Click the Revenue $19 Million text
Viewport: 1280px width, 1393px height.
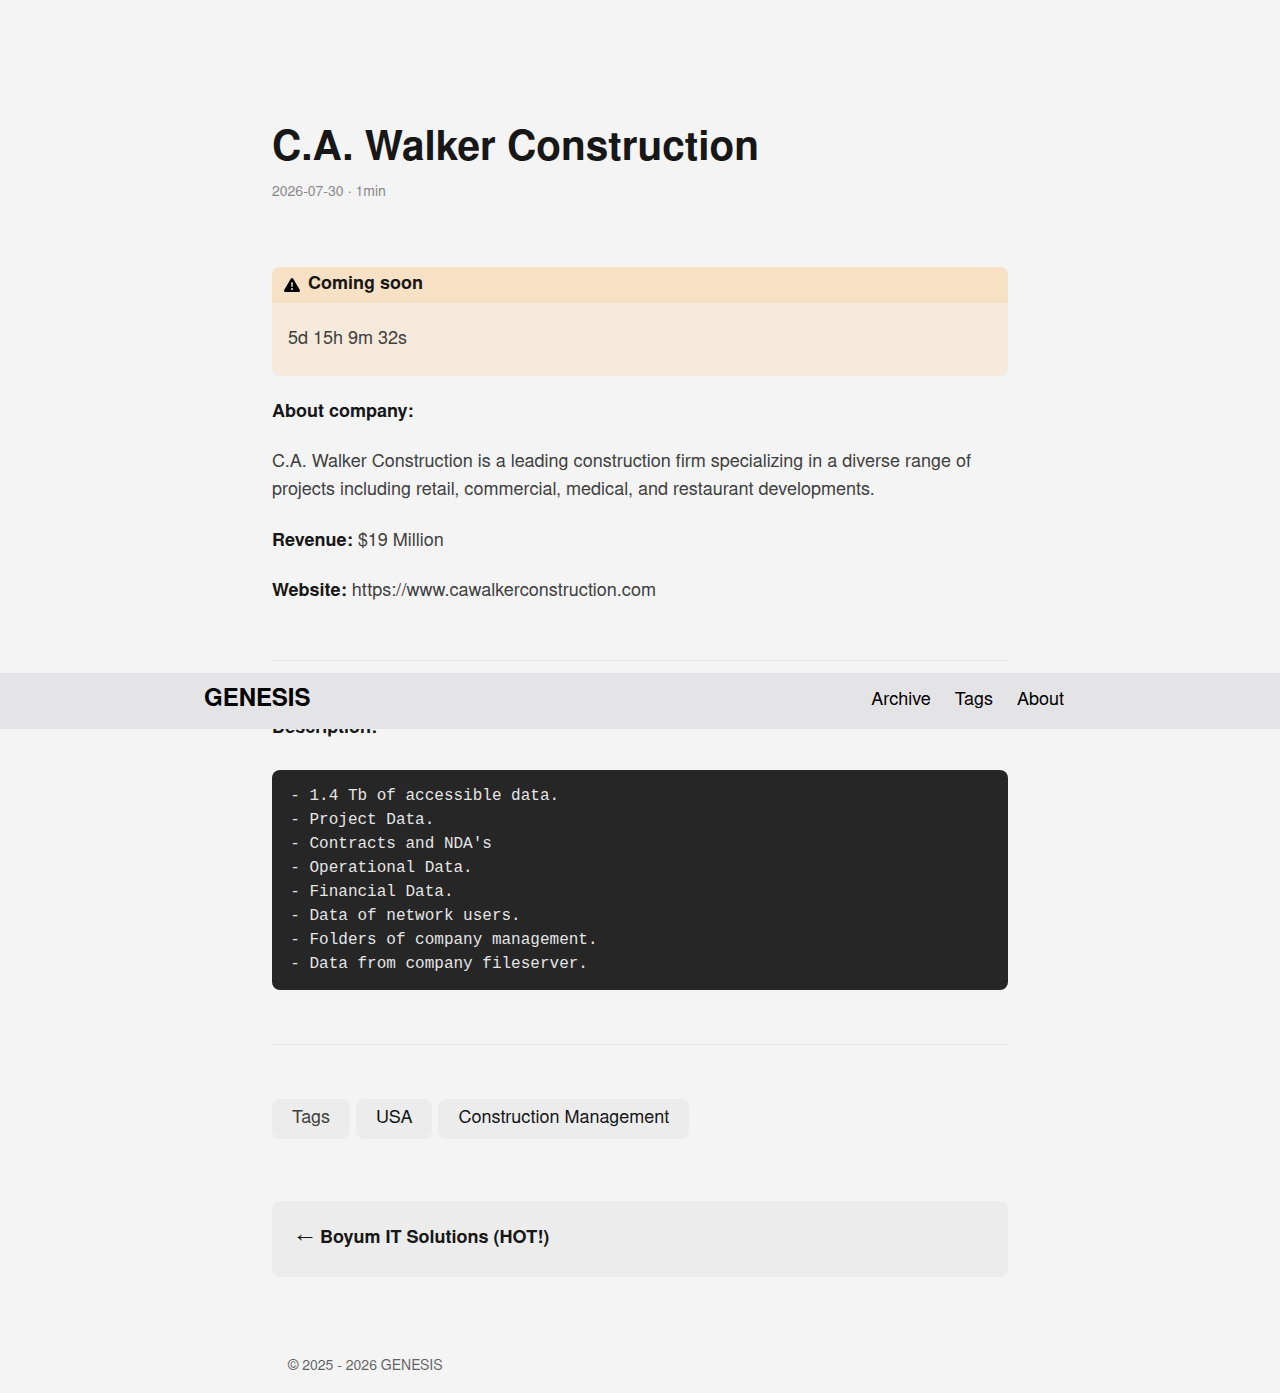(358, 540)
